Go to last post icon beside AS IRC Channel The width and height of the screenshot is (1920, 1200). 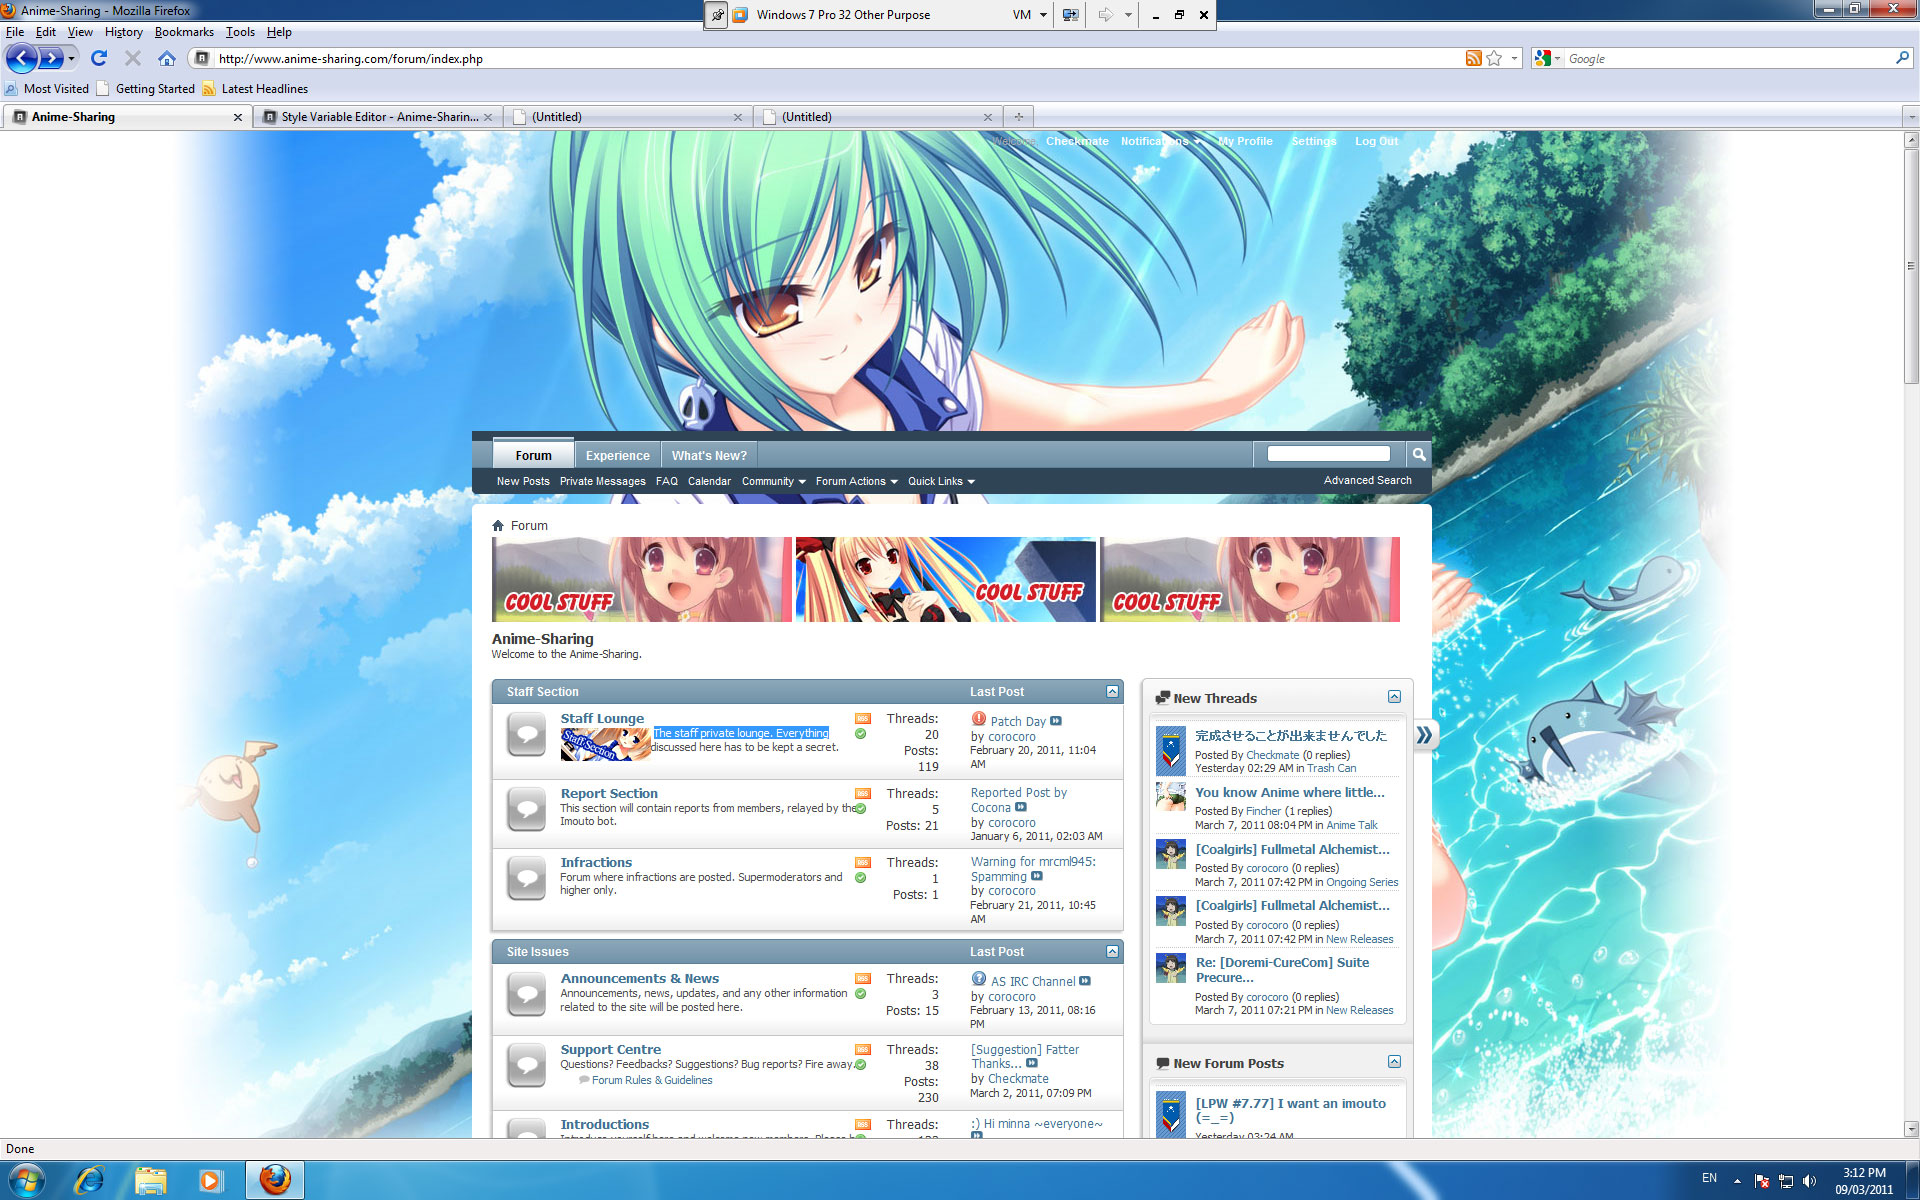pos(1085,982)
